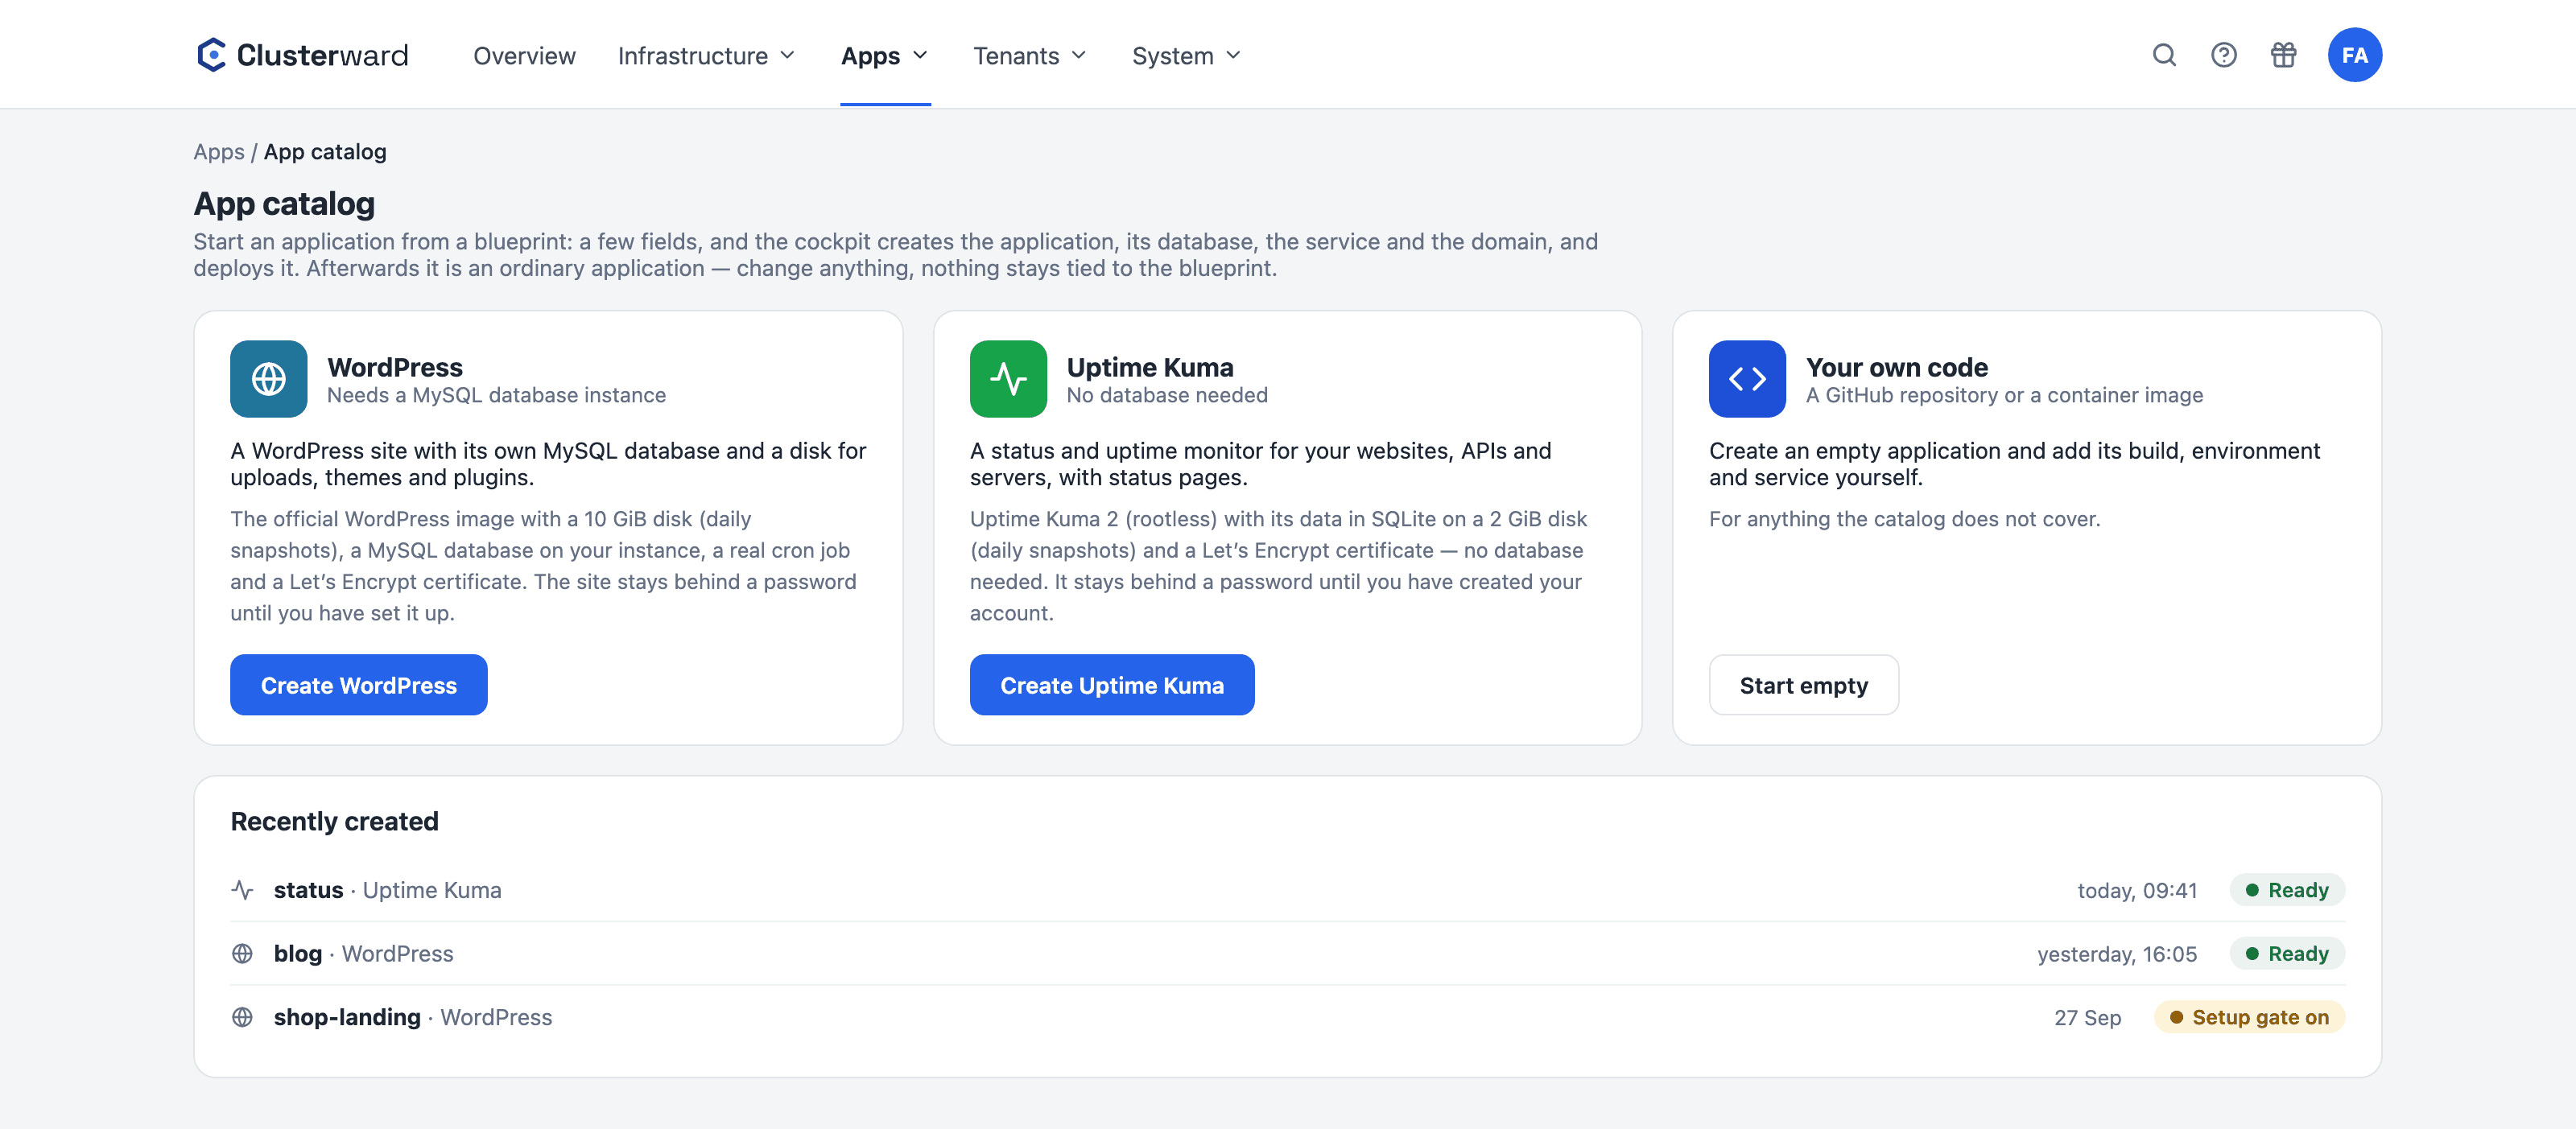Click the Start empty button
This screenshot has width=2576, height=1129.
coord(1803,685)
